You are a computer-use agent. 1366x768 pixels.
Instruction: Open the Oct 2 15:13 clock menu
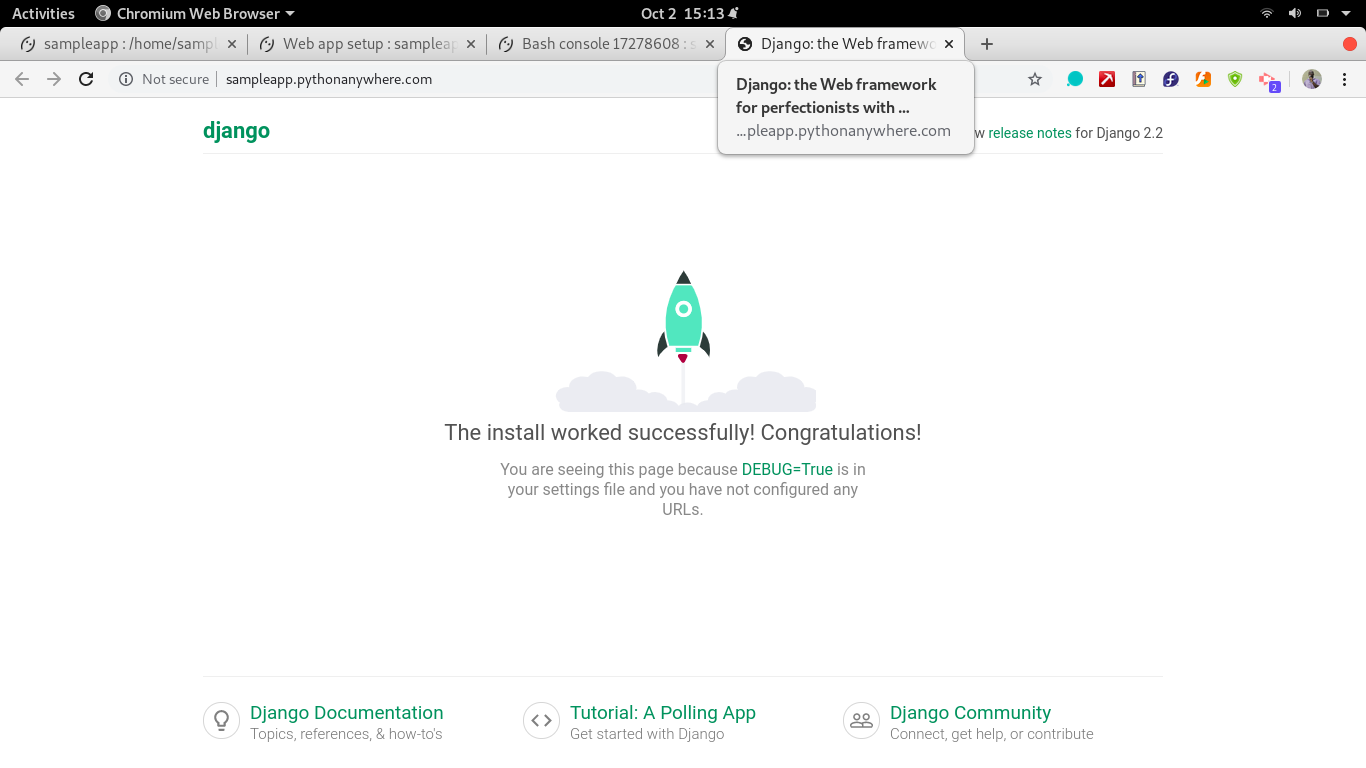tap(690, 14)
